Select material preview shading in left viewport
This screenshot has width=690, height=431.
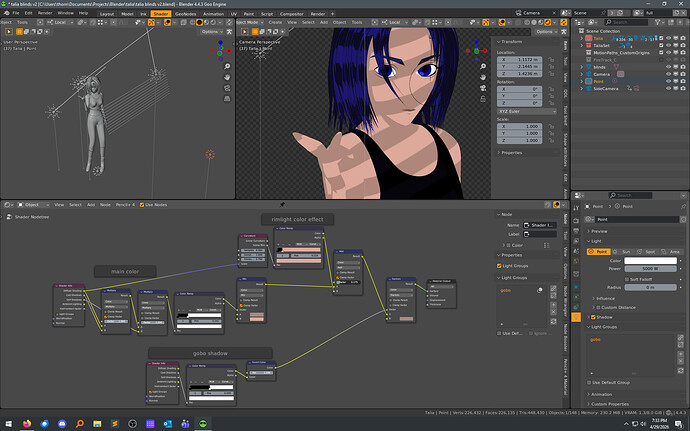pyautogui.click(x=206, y=22)
